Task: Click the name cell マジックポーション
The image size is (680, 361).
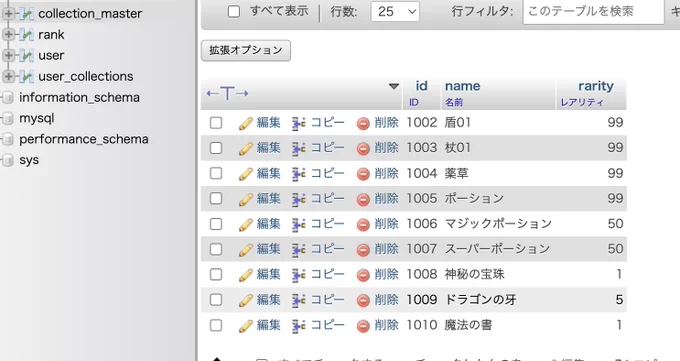Action: click(x=498, y=224)
